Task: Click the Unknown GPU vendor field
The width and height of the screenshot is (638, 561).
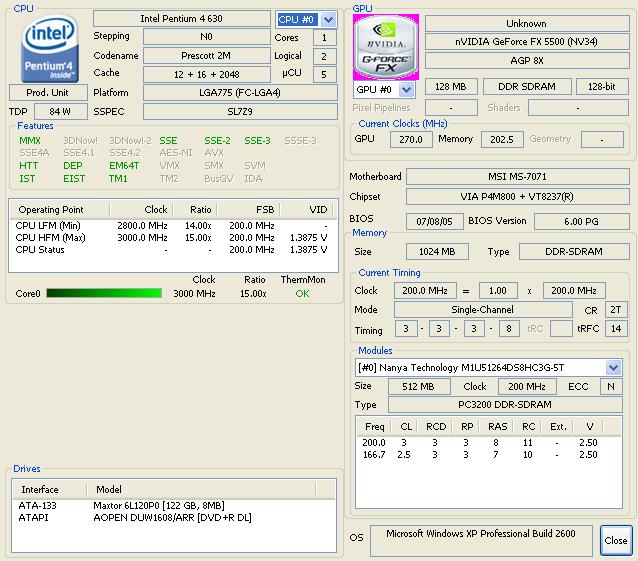Action: coord(527,24)
